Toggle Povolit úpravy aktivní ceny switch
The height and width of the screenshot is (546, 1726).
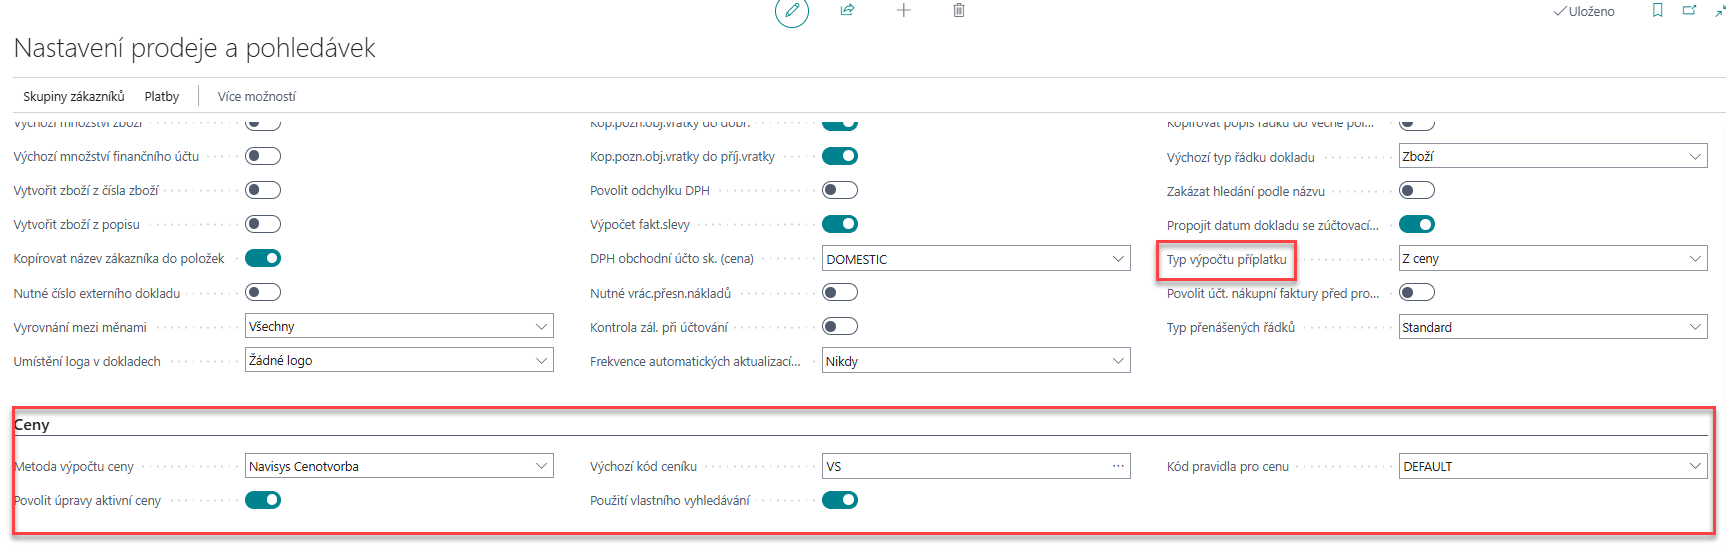pos(263,500)
